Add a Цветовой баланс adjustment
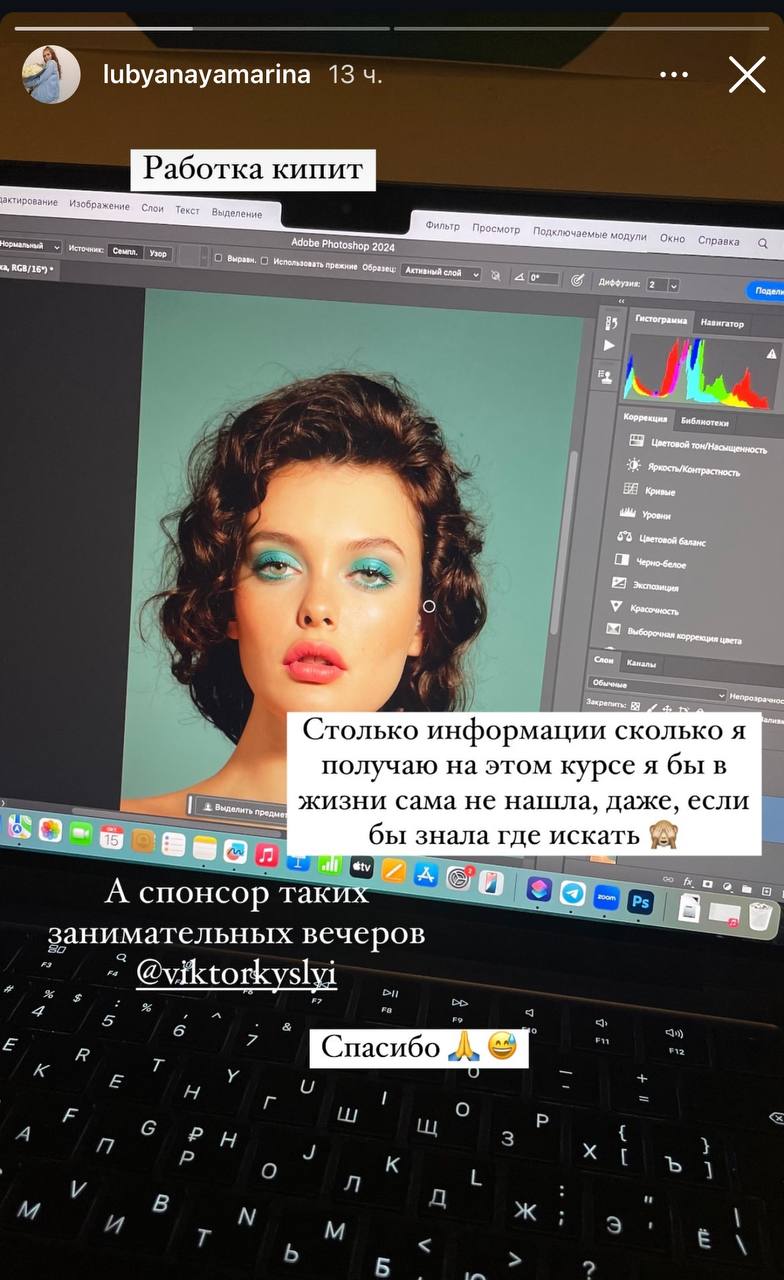The height and width of the screenshot is (1280, 784). coord(662,539)
